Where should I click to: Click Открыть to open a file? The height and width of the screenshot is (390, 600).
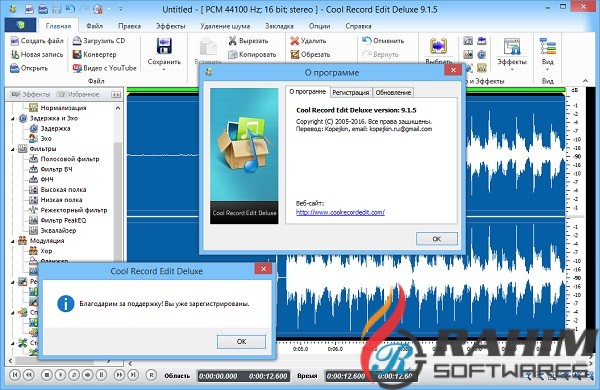[29, 68]
